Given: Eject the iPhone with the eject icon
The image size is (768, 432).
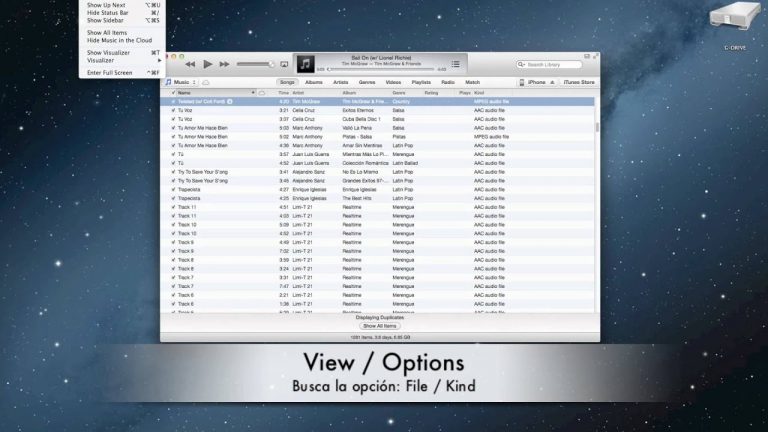Looking at the screenshot, I should [552, 82].
